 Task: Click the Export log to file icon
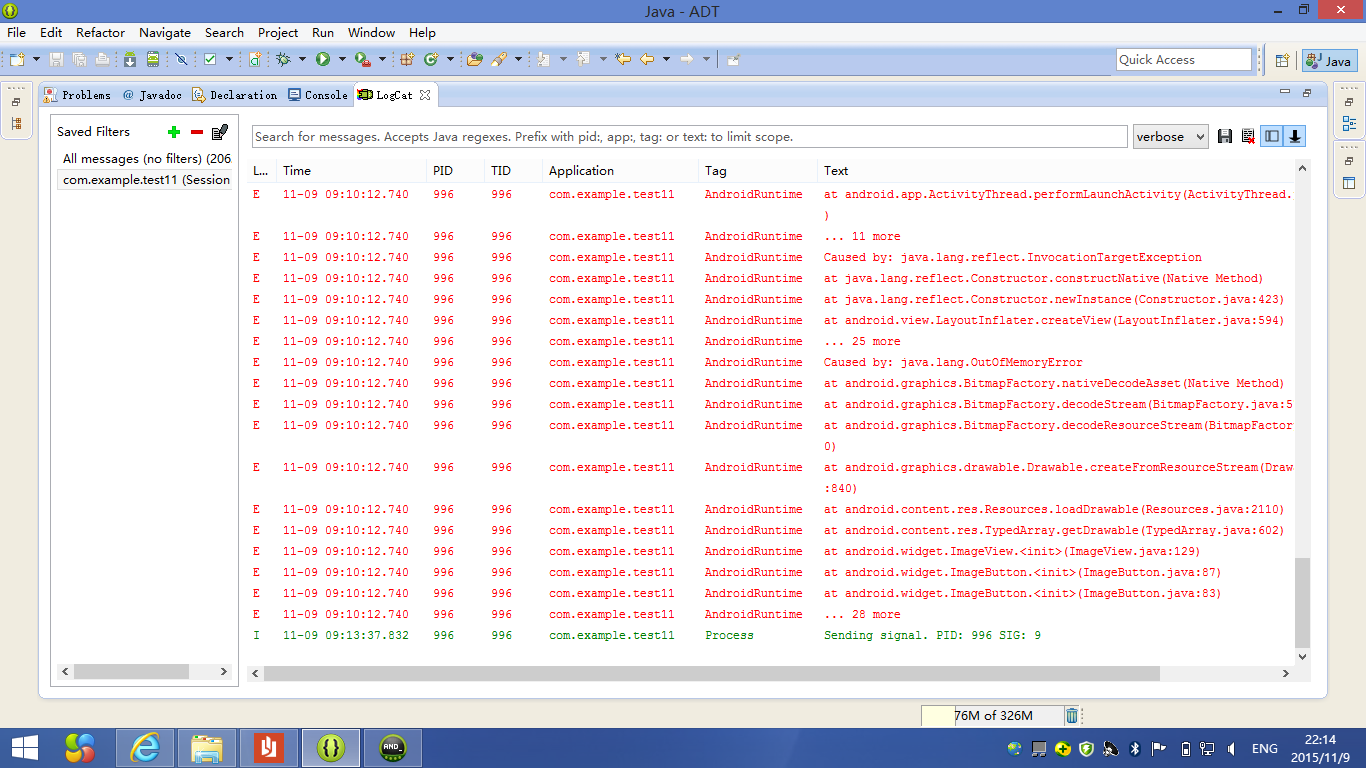[1225, 137]
